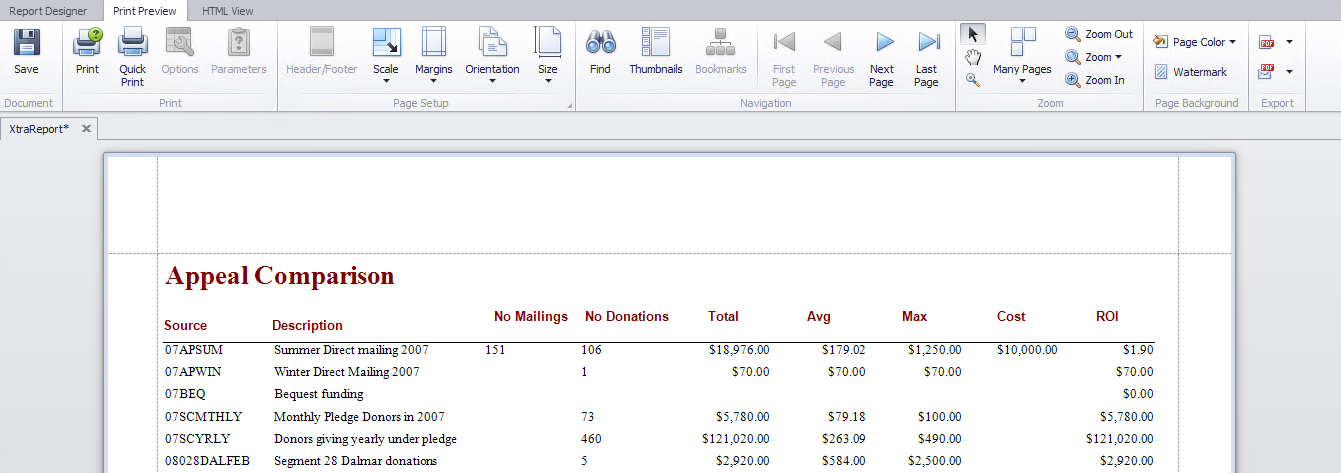This screenshot has height=473, width=1341.
Task: Open the Page Color dropdown
Action: tap(1194, 42)
